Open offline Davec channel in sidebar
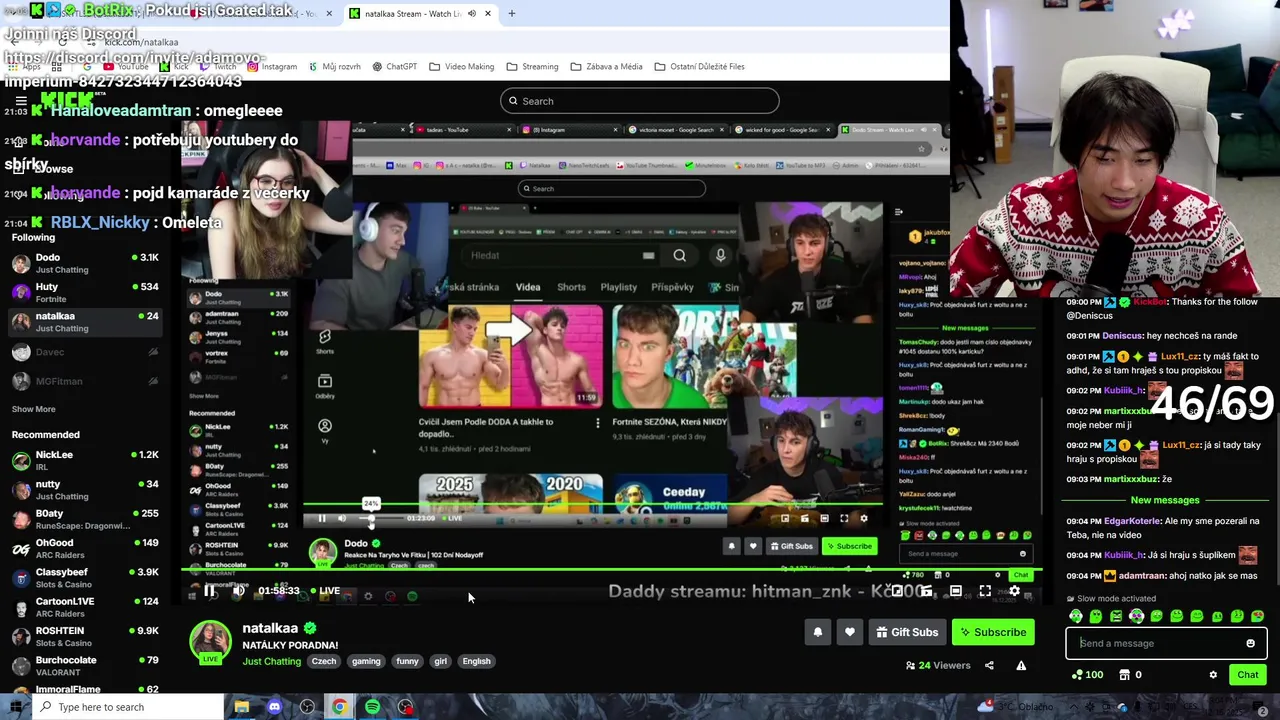 86,352
